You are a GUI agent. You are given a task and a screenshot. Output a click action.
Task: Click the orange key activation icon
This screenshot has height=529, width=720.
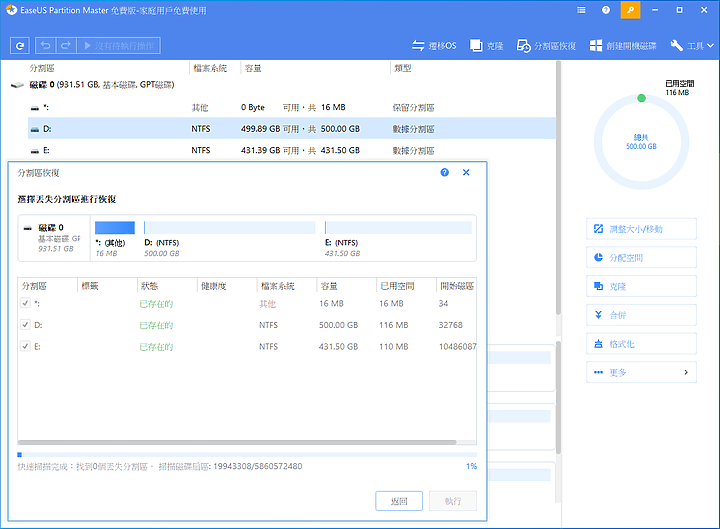(630, 10)
